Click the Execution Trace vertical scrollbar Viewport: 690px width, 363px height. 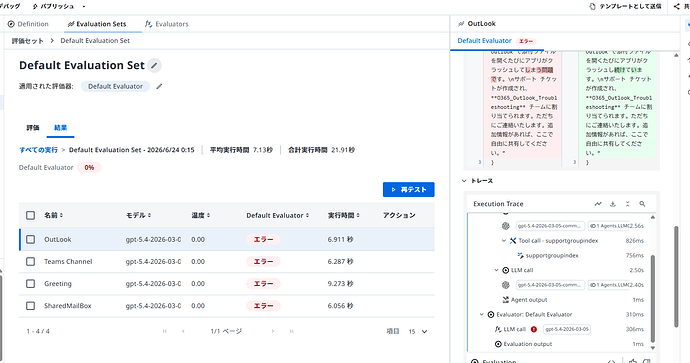pos(653,299)
